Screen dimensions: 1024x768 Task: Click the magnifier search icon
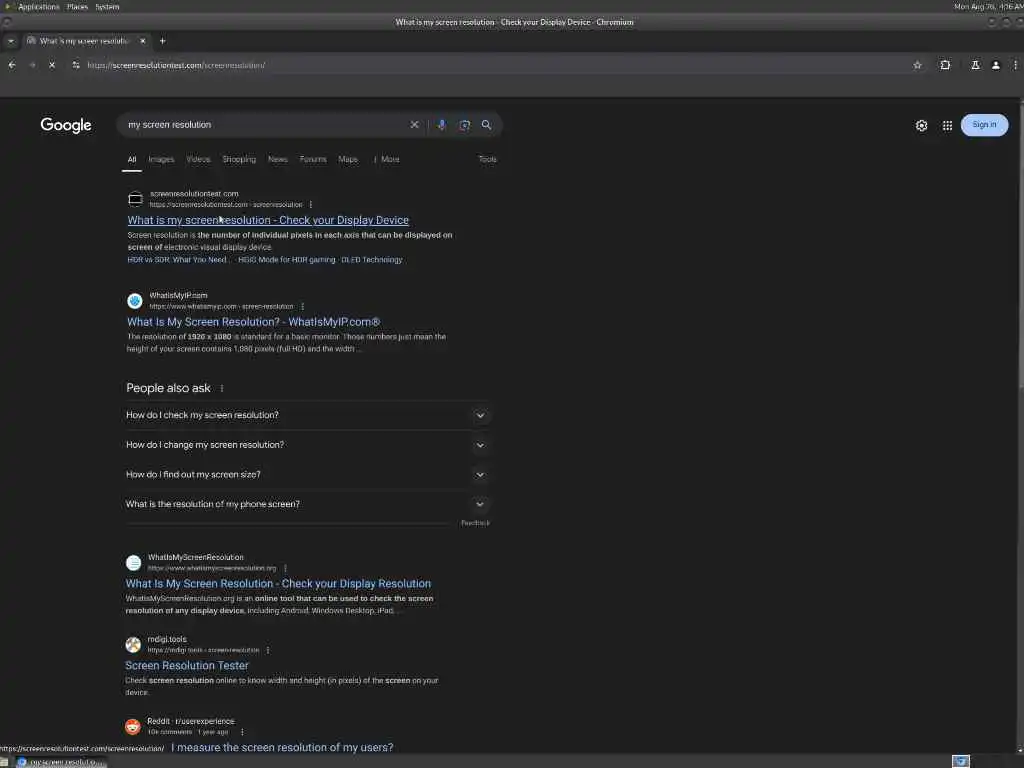[487, 125]
